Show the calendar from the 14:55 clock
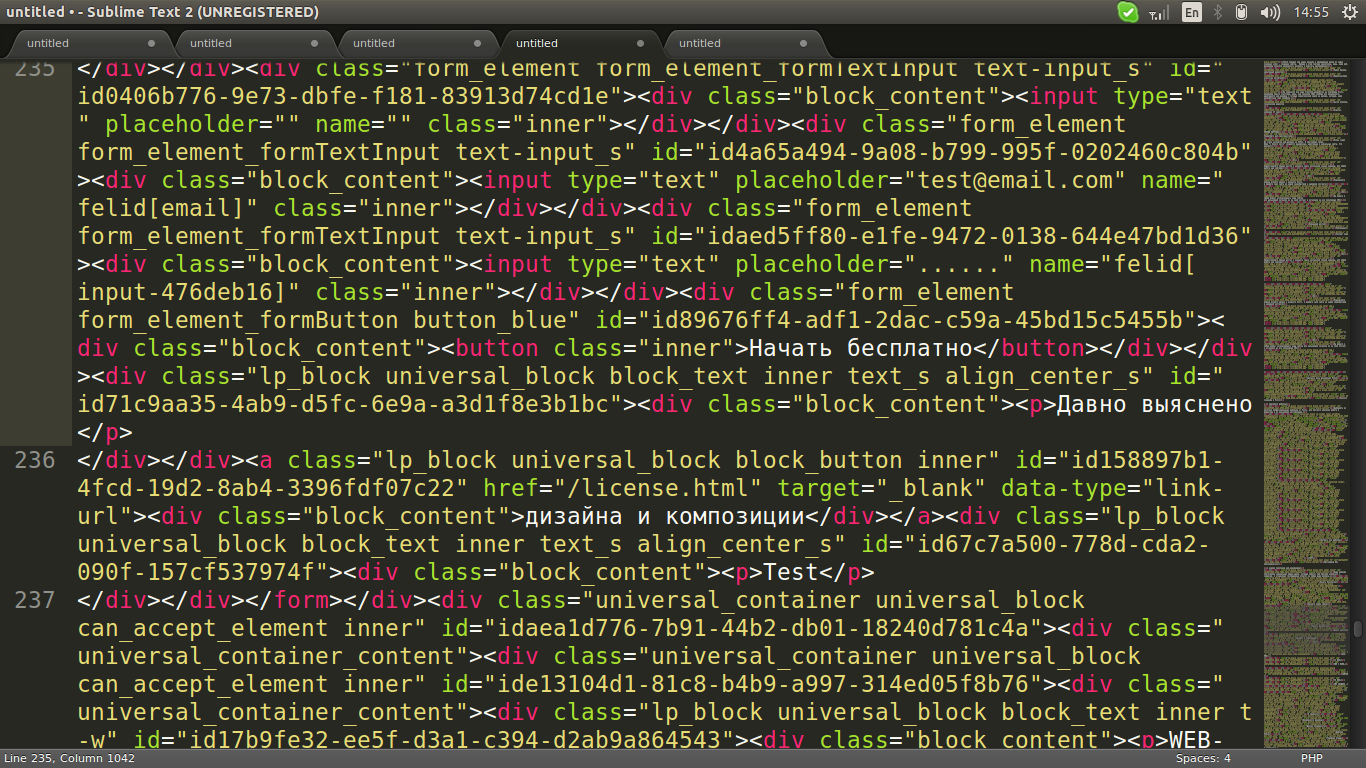The image size is (1366, 768). coord(1311,13)
